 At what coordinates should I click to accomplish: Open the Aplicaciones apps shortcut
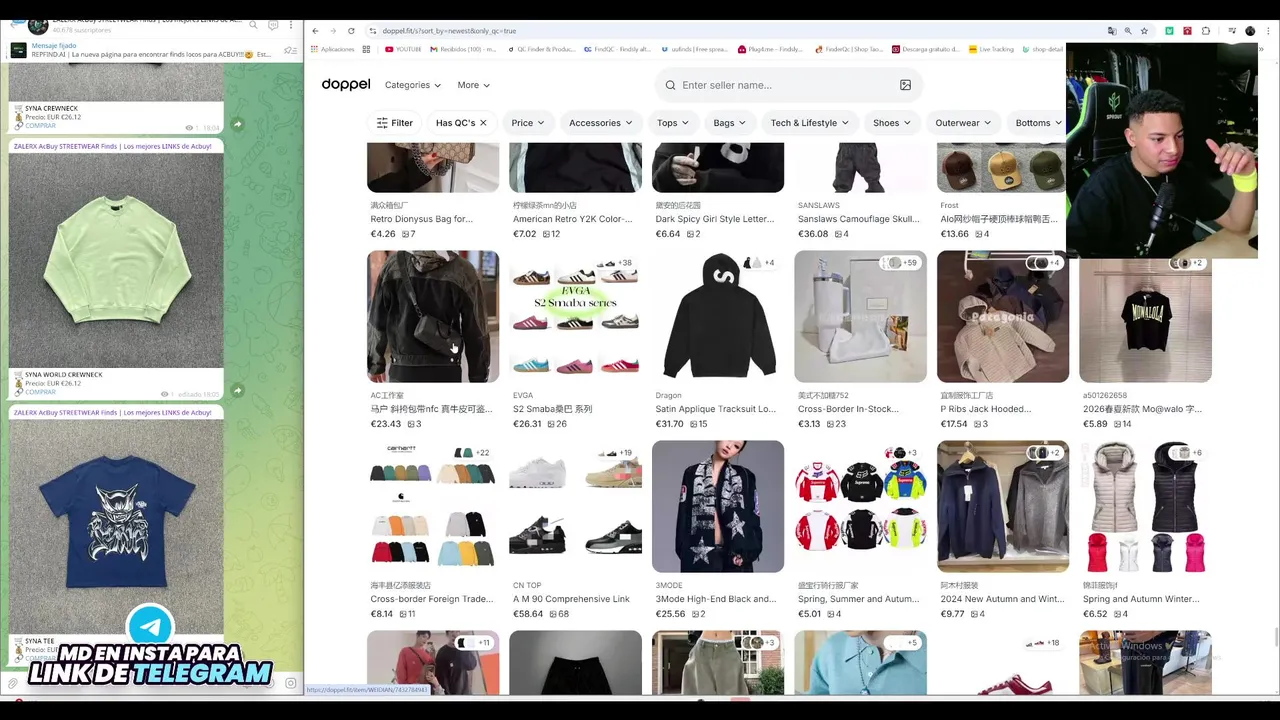(332, 49)
